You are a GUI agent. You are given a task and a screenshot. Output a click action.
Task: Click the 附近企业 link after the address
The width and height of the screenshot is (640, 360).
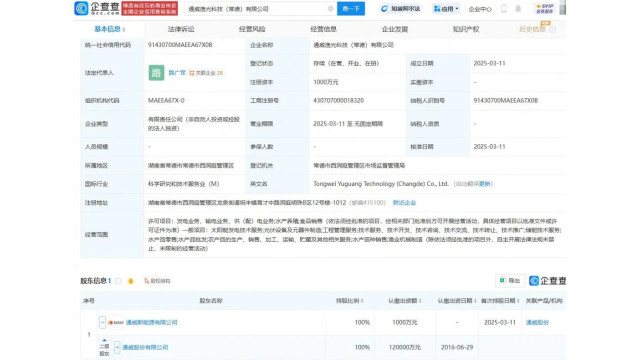404,202
